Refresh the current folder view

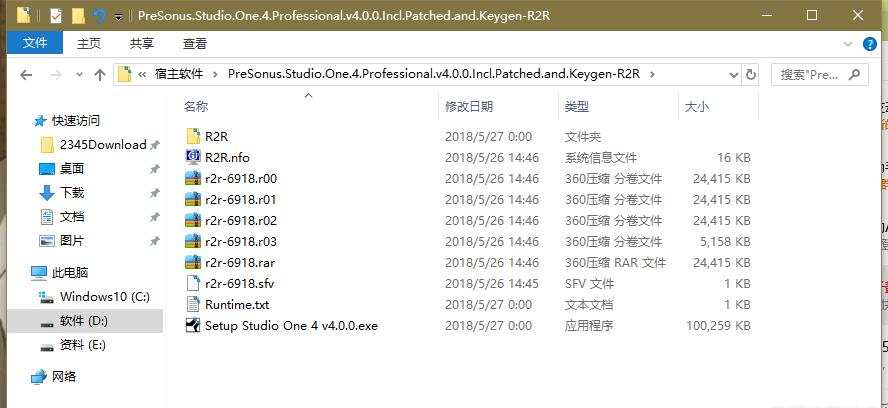pos(751,74)
